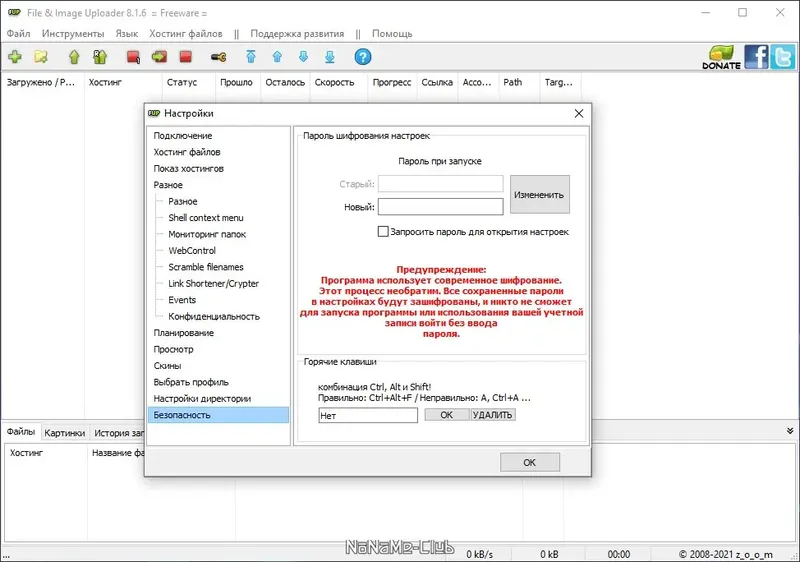This screenshot has width=800, height=562.
Task: Click the Старый password input field
Action: [x=440, y=184]
